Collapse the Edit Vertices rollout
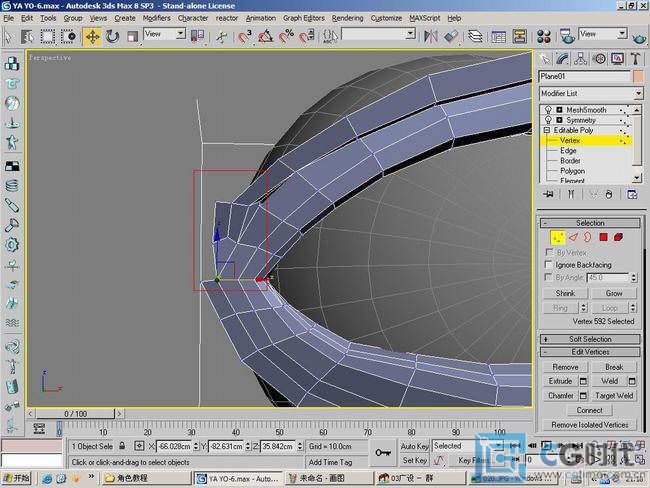Viewport: 650px width, 488px height. tap(590, 352)
